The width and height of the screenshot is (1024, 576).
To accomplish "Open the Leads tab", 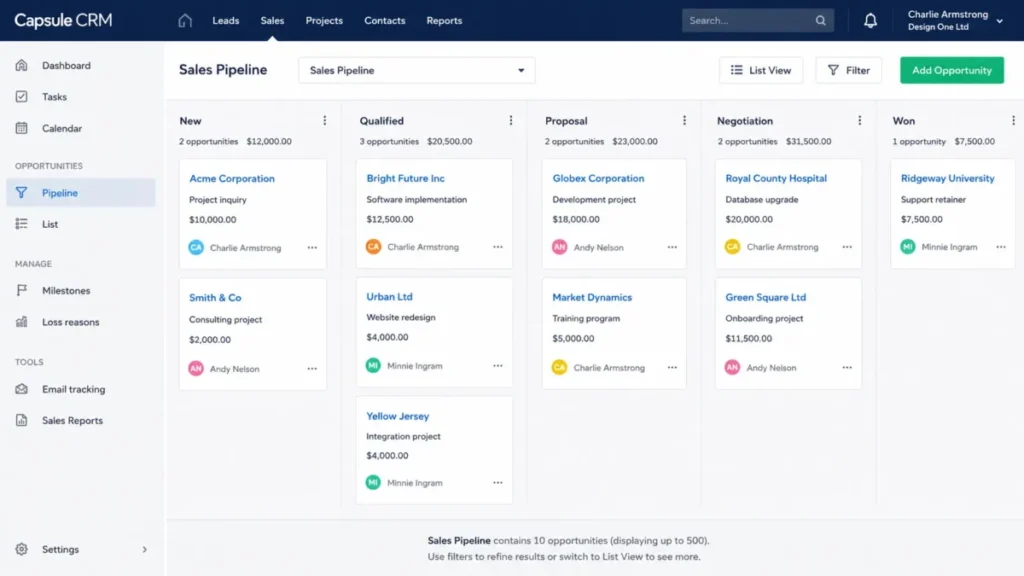I will tap(225, 21).
